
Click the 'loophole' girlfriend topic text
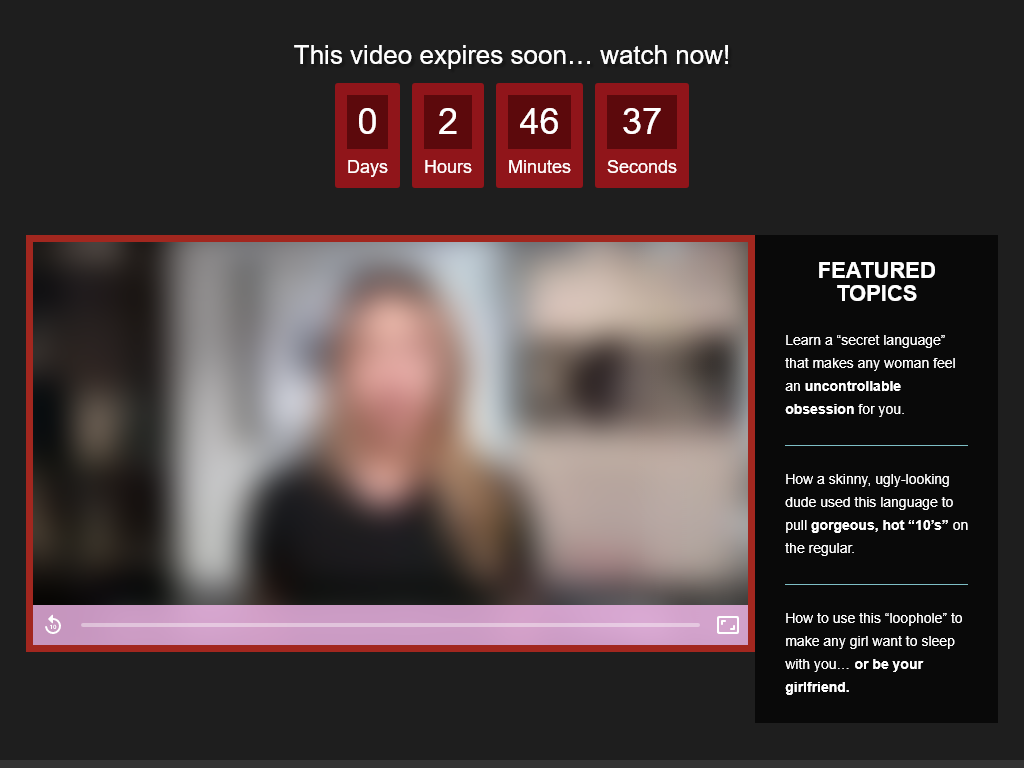876,652
